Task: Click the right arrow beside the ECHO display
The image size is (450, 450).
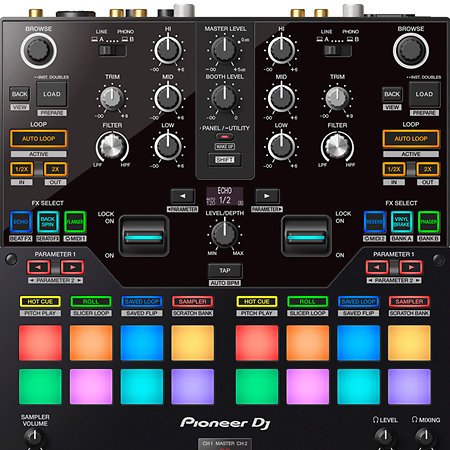Action: pyautogui.click(x=267, y=196)
